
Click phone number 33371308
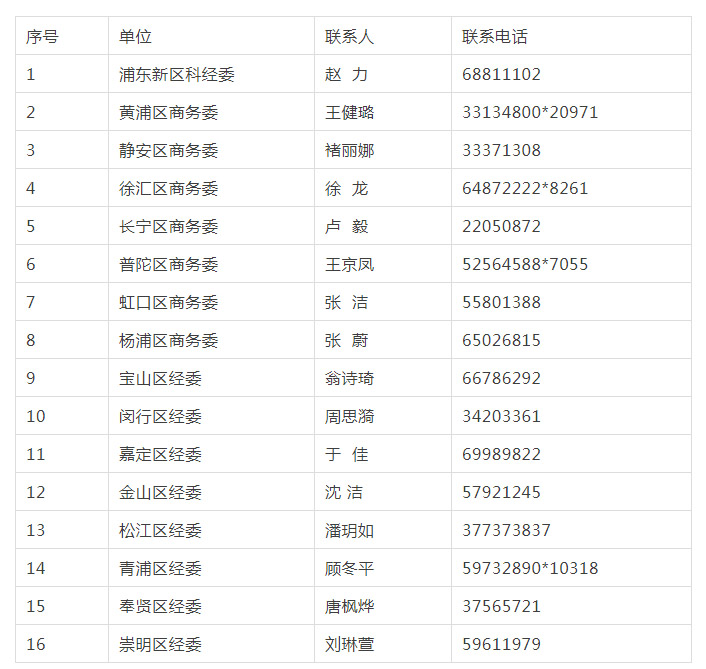coord(501,150)
